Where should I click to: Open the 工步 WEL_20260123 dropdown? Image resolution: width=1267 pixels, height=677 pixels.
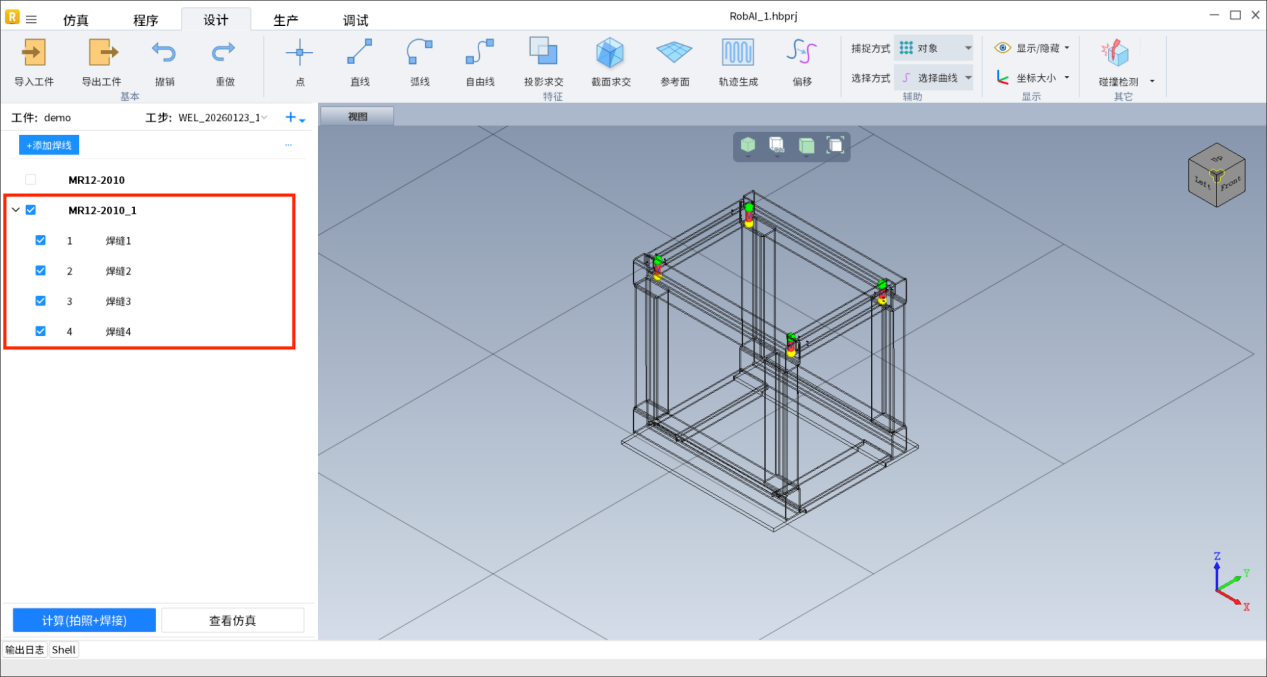[222, 118]
